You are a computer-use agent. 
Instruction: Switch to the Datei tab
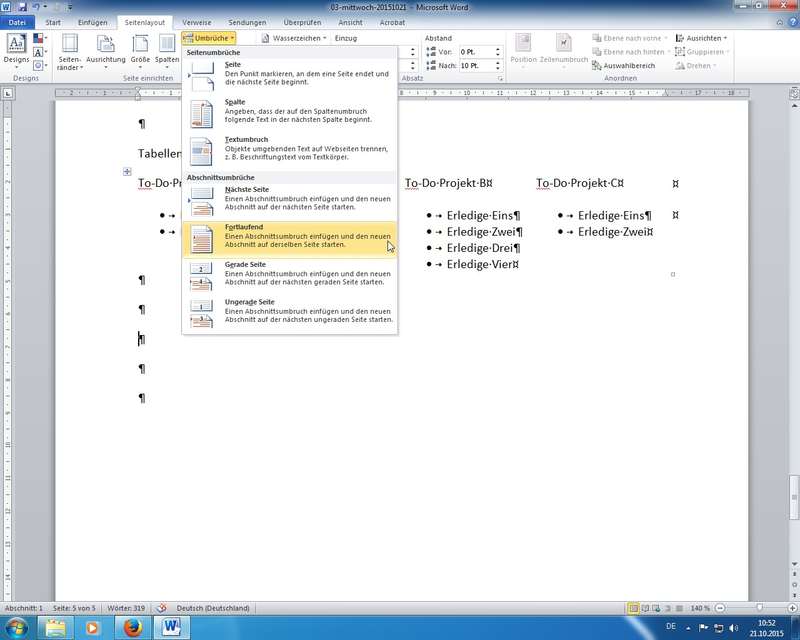(x=17, y=22)
